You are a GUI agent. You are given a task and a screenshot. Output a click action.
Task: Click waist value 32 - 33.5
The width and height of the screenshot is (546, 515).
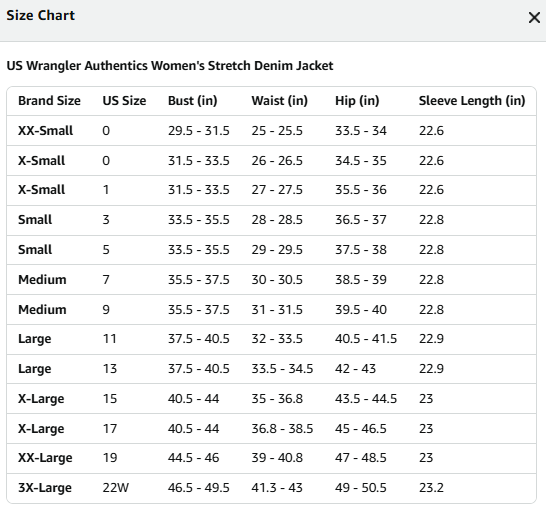click(277, 339)
